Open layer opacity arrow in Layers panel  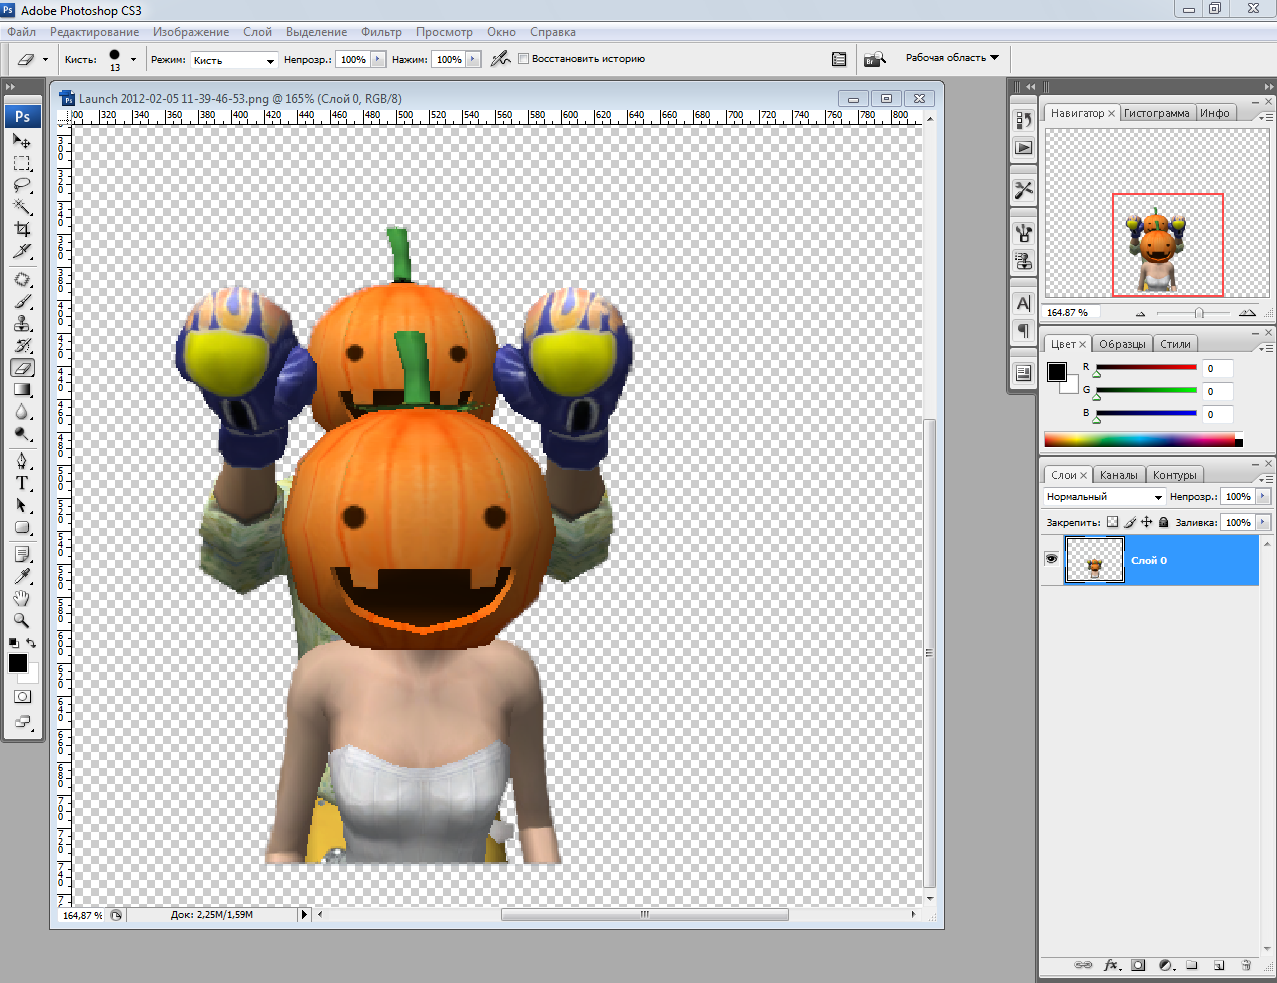(x=1263, y=497)
